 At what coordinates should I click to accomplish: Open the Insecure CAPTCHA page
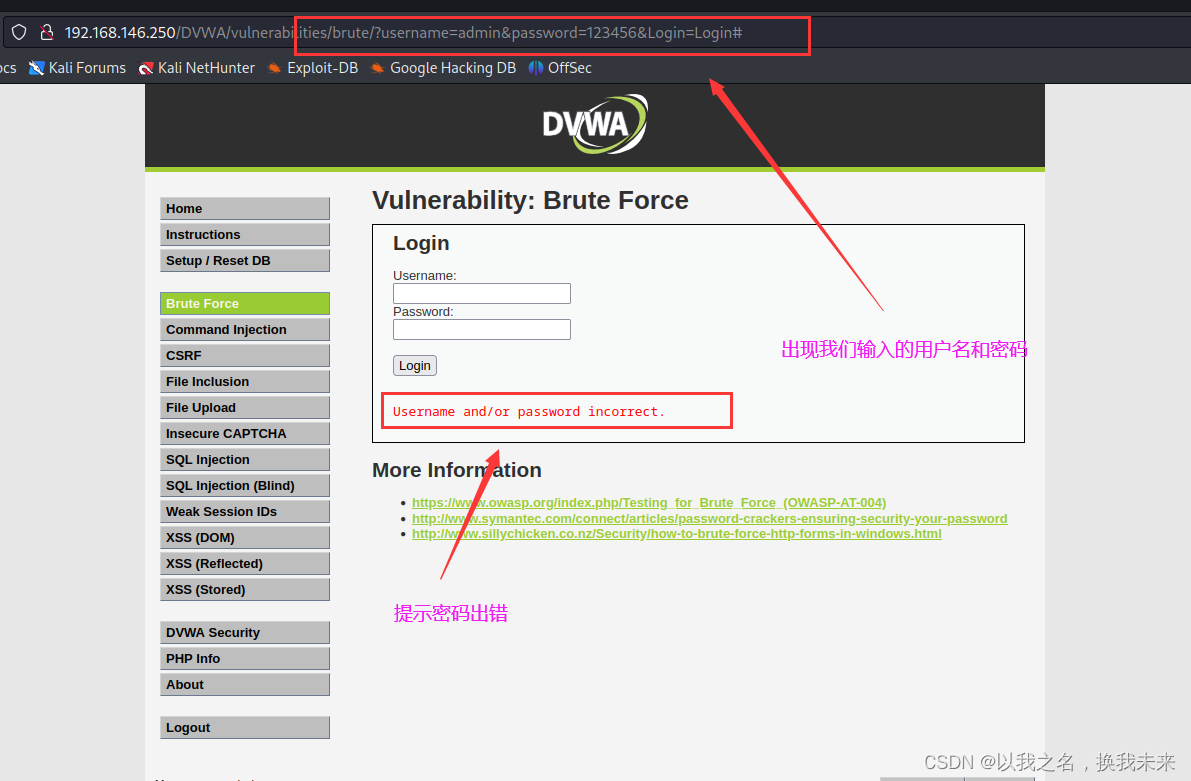245,434
